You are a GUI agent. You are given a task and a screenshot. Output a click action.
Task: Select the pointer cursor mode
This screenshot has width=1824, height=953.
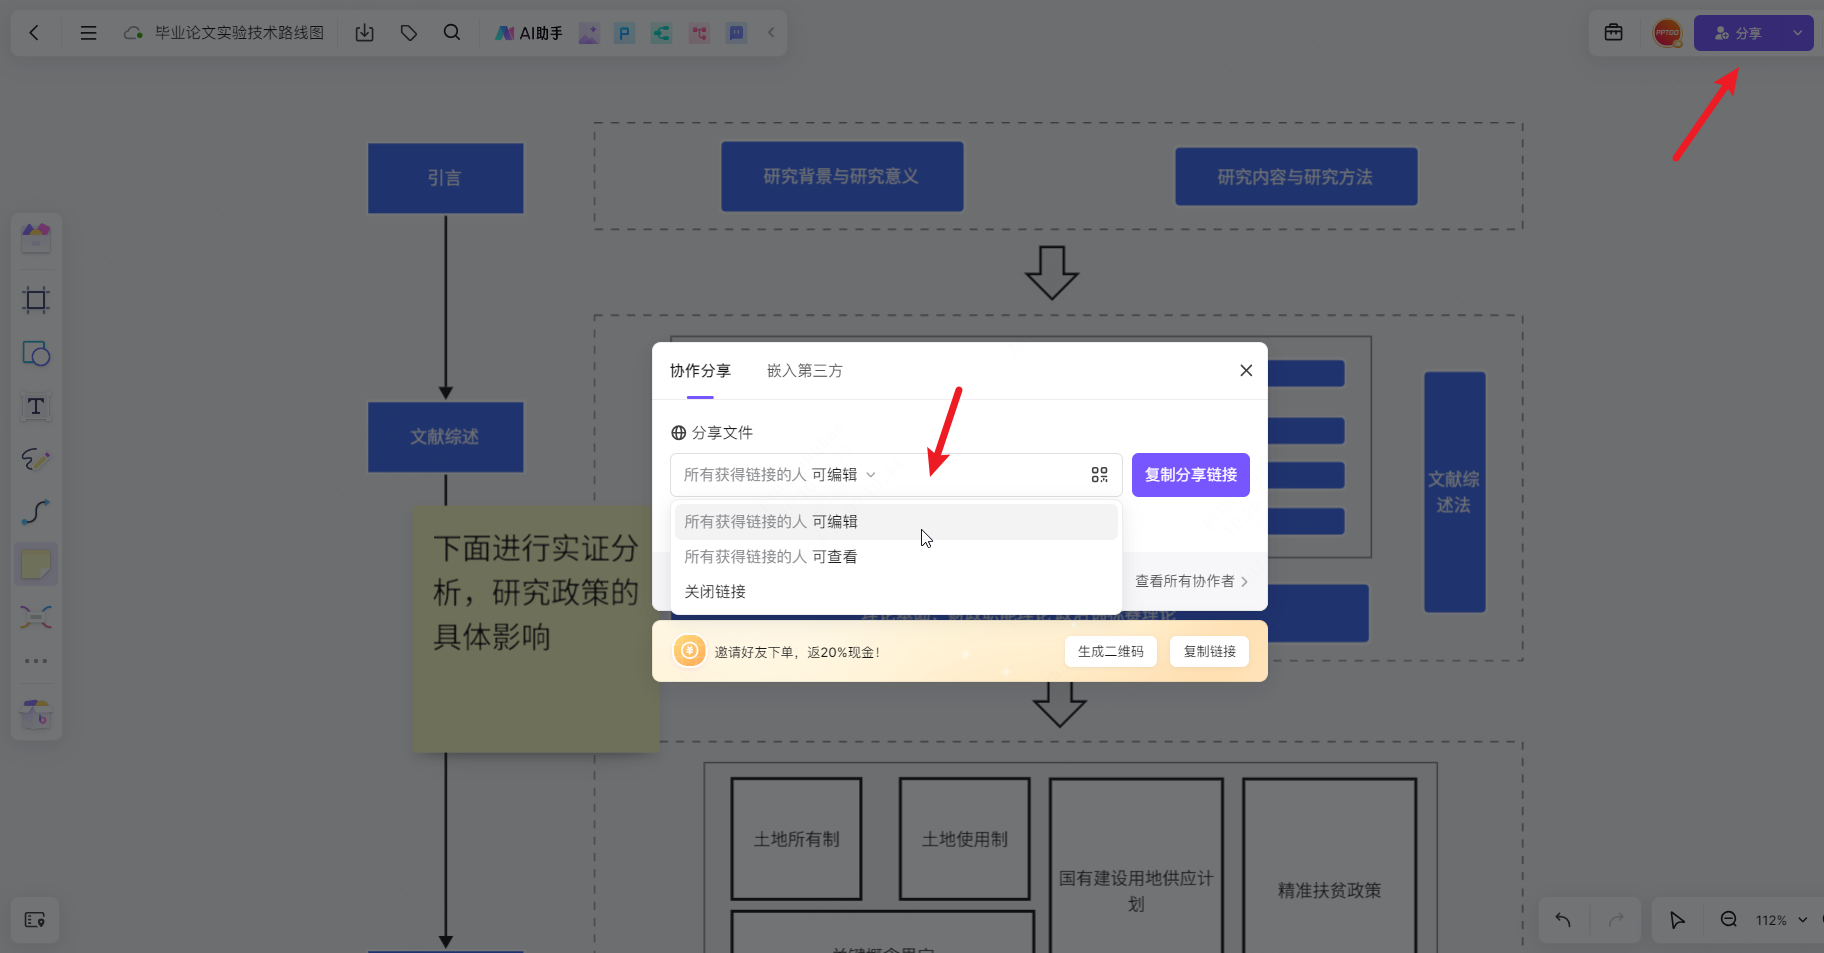tap(1677, 920)
